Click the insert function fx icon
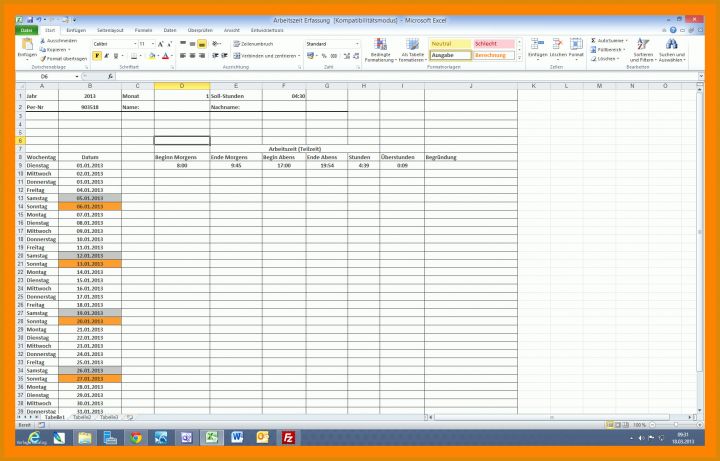The height and width of the screenshot is (461, 720). pos(110,76)
